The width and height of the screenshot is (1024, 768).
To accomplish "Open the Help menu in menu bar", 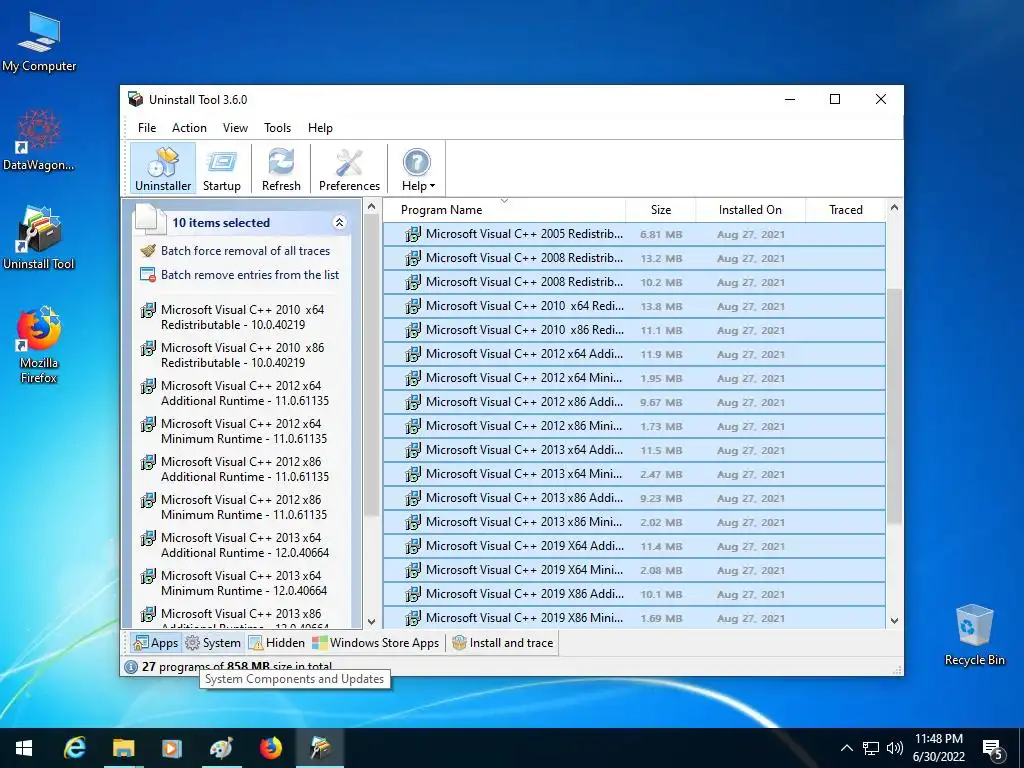I will (320, 128).
